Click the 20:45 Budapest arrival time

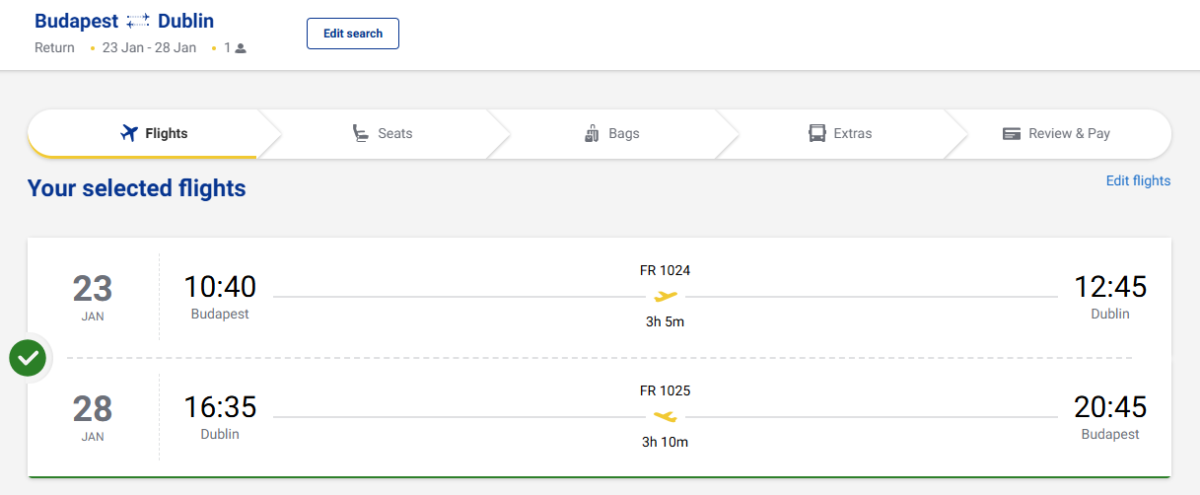point(1110,408)
